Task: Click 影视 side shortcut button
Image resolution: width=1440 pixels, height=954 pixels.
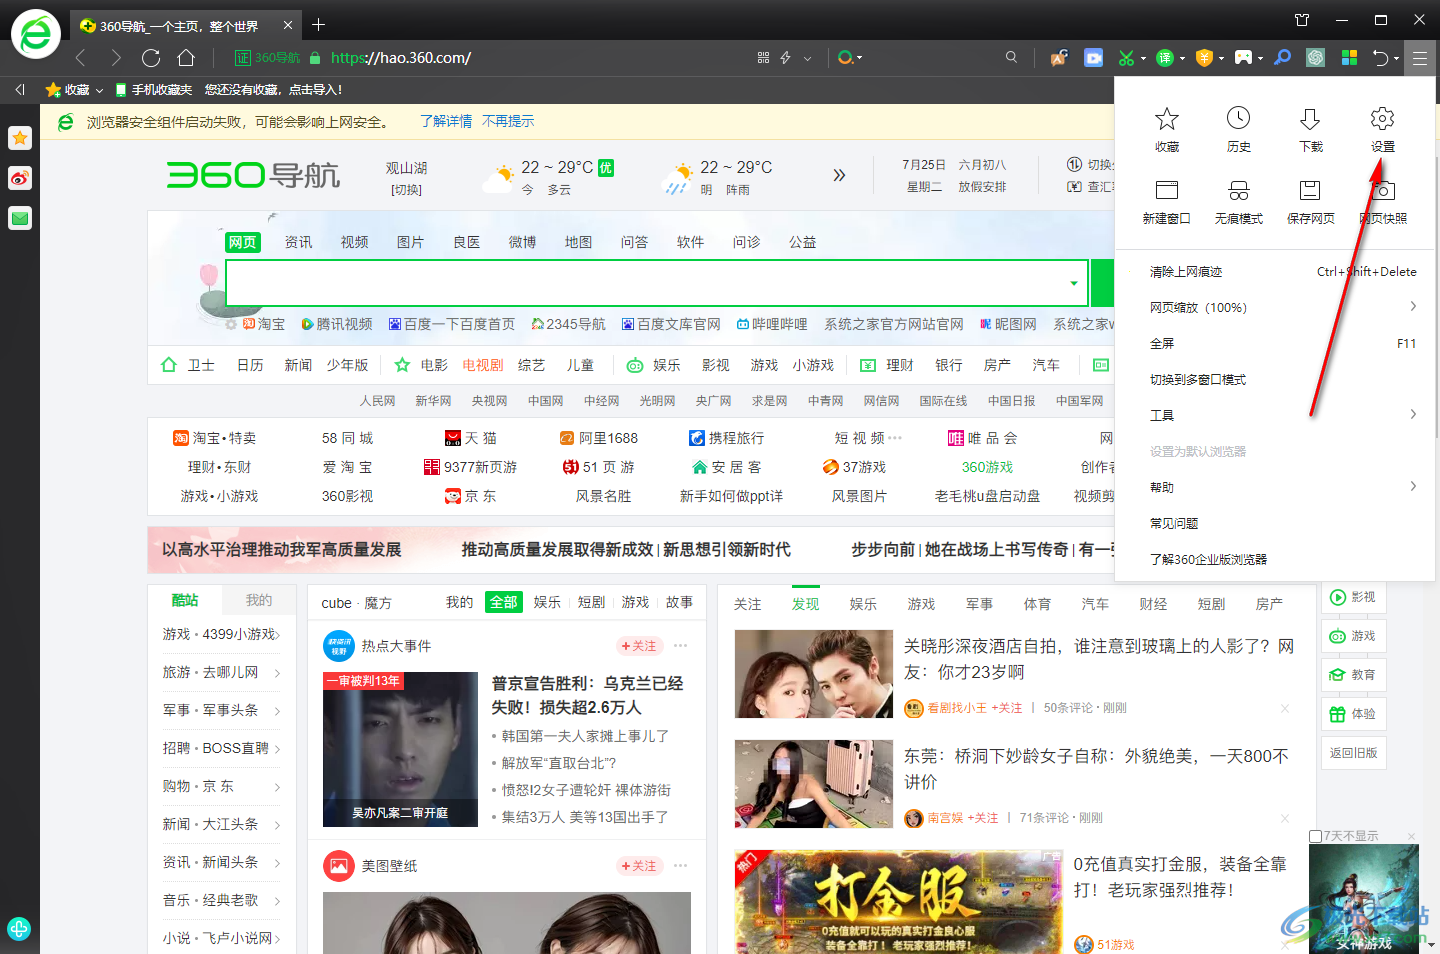Action: tap(1354, 597)
